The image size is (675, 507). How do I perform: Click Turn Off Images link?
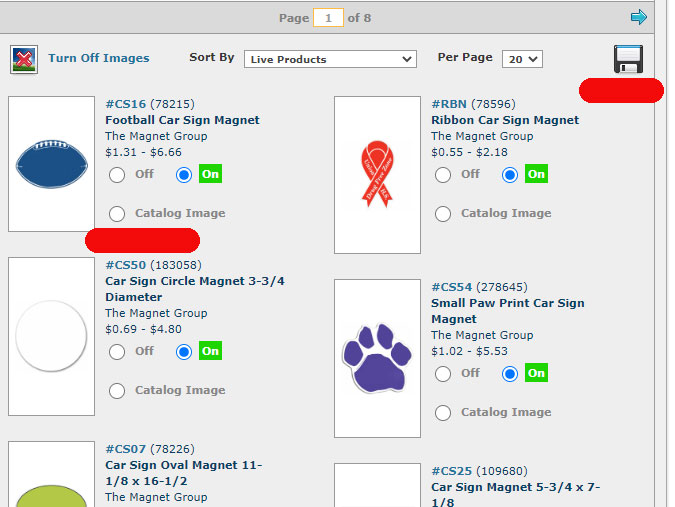point(99,58)
